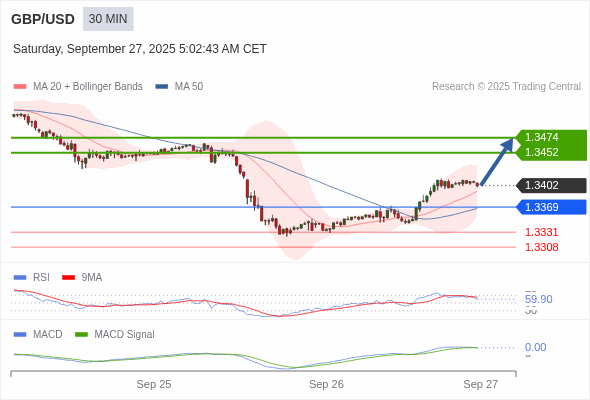The image size is (590, 400).
Task: Select the Sep 25 date axis label
Action: (154, 384)
